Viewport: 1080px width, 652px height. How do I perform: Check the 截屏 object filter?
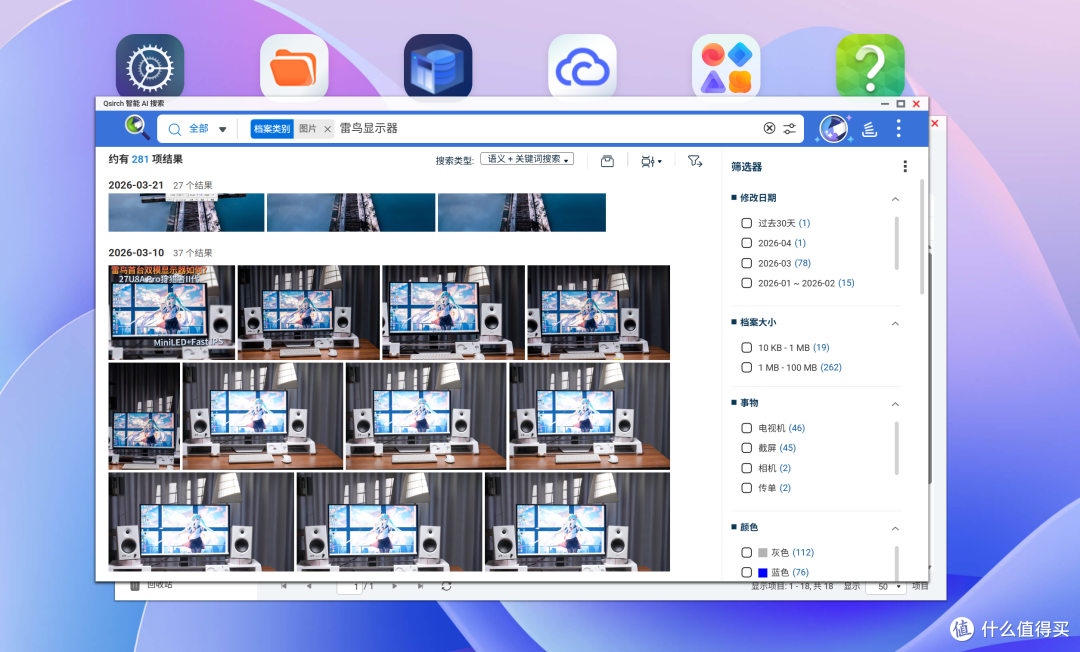pyautogui.click(x=746, y=448)
